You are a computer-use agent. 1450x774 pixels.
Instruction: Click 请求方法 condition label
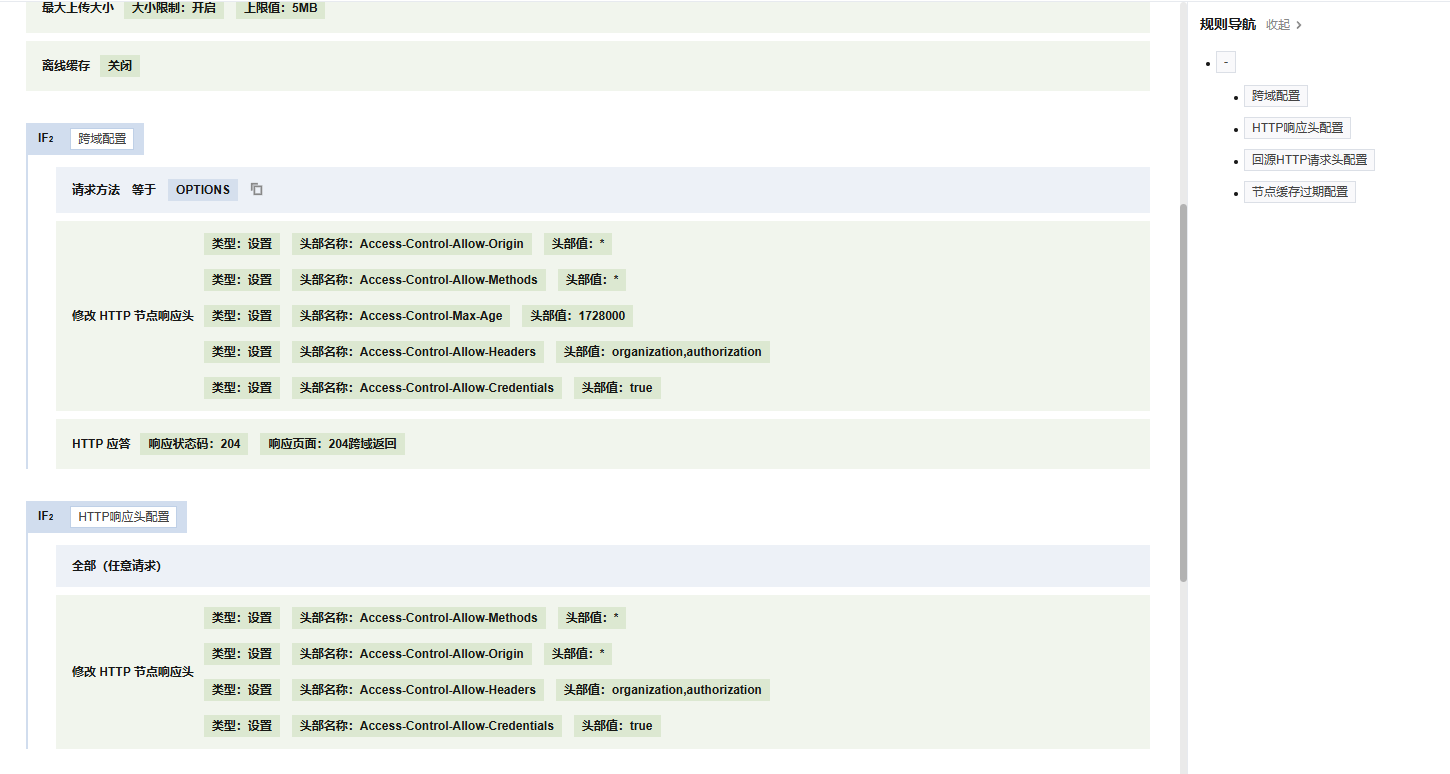pos(96,190)
